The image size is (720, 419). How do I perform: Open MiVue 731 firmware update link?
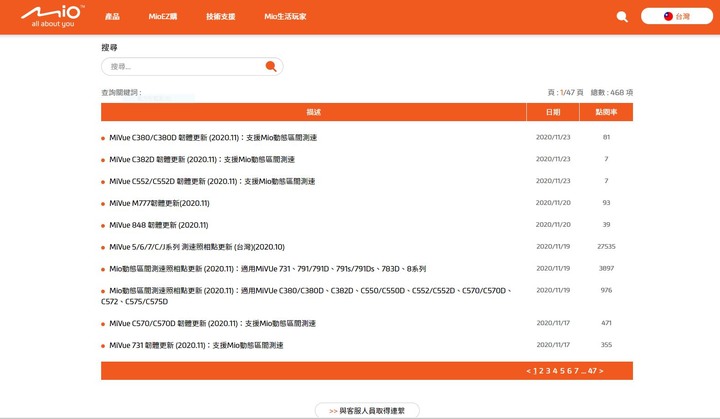[x=196, y=345]
